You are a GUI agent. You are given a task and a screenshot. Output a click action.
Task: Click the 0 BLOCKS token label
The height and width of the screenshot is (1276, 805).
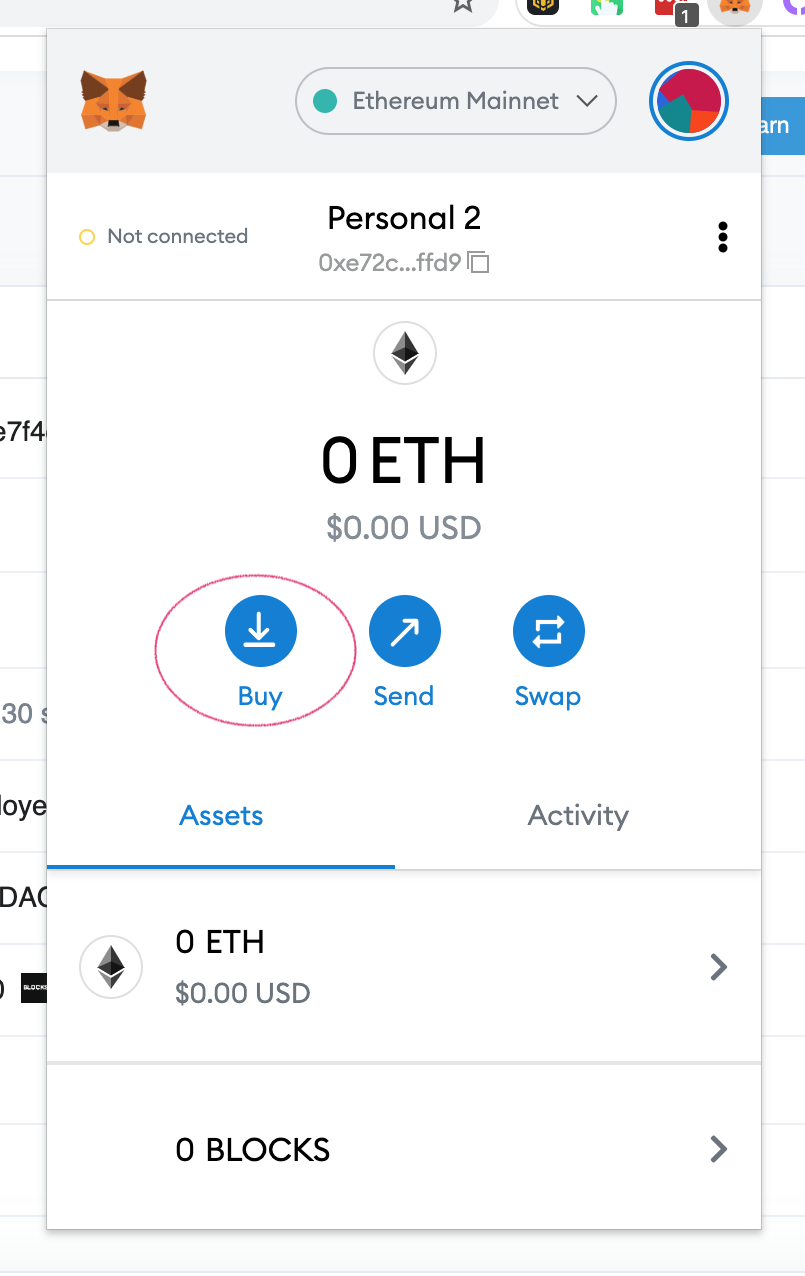pyautogui.click(x=252, y=1150)
